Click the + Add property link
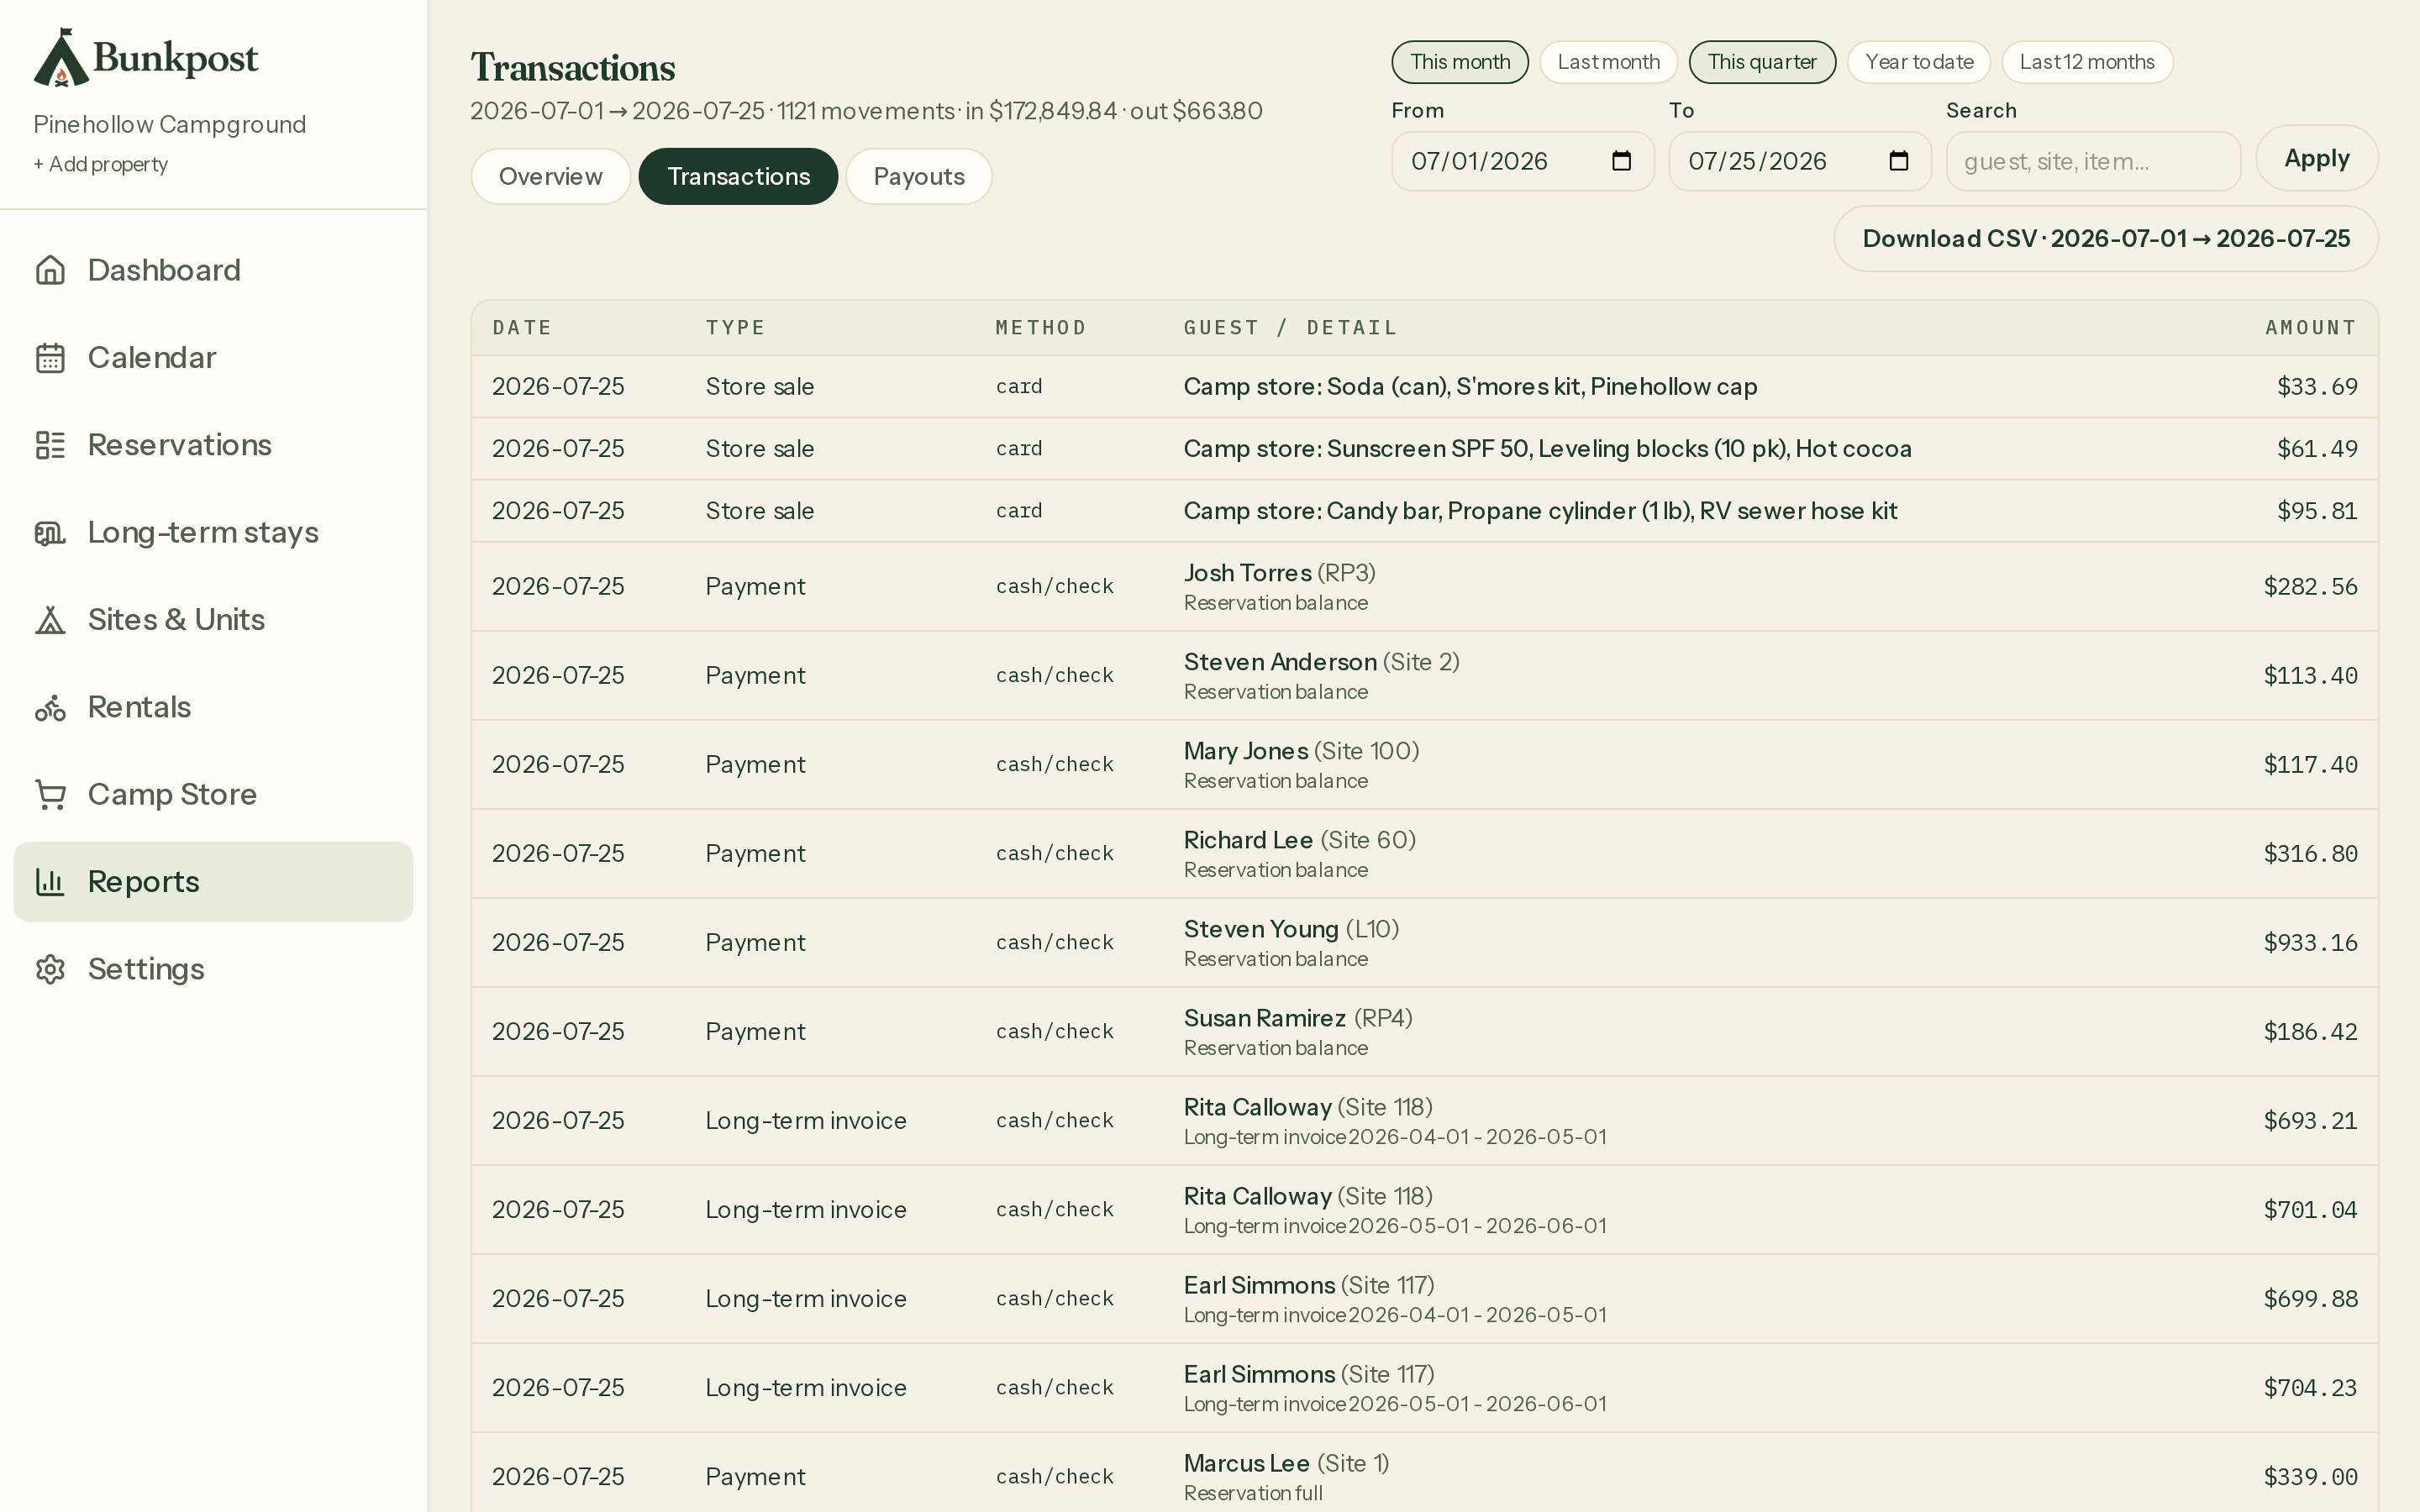 click(100, 164)
